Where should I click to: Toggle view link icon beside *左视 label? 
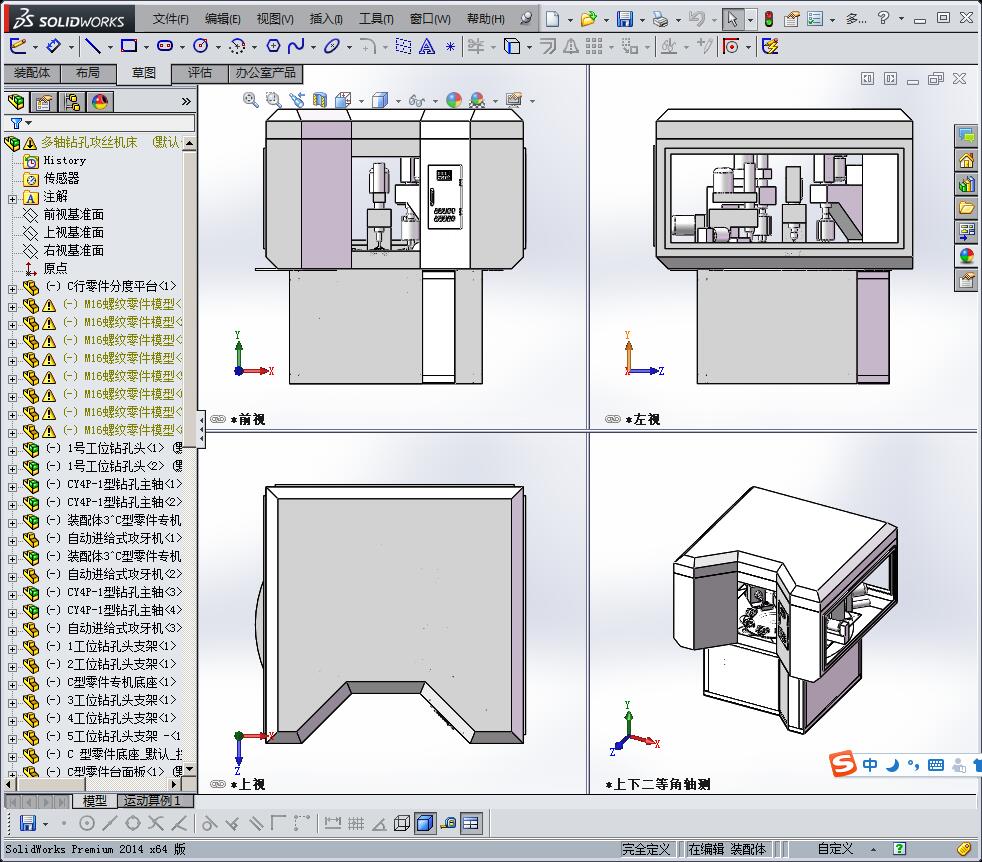tap(612, 419)
